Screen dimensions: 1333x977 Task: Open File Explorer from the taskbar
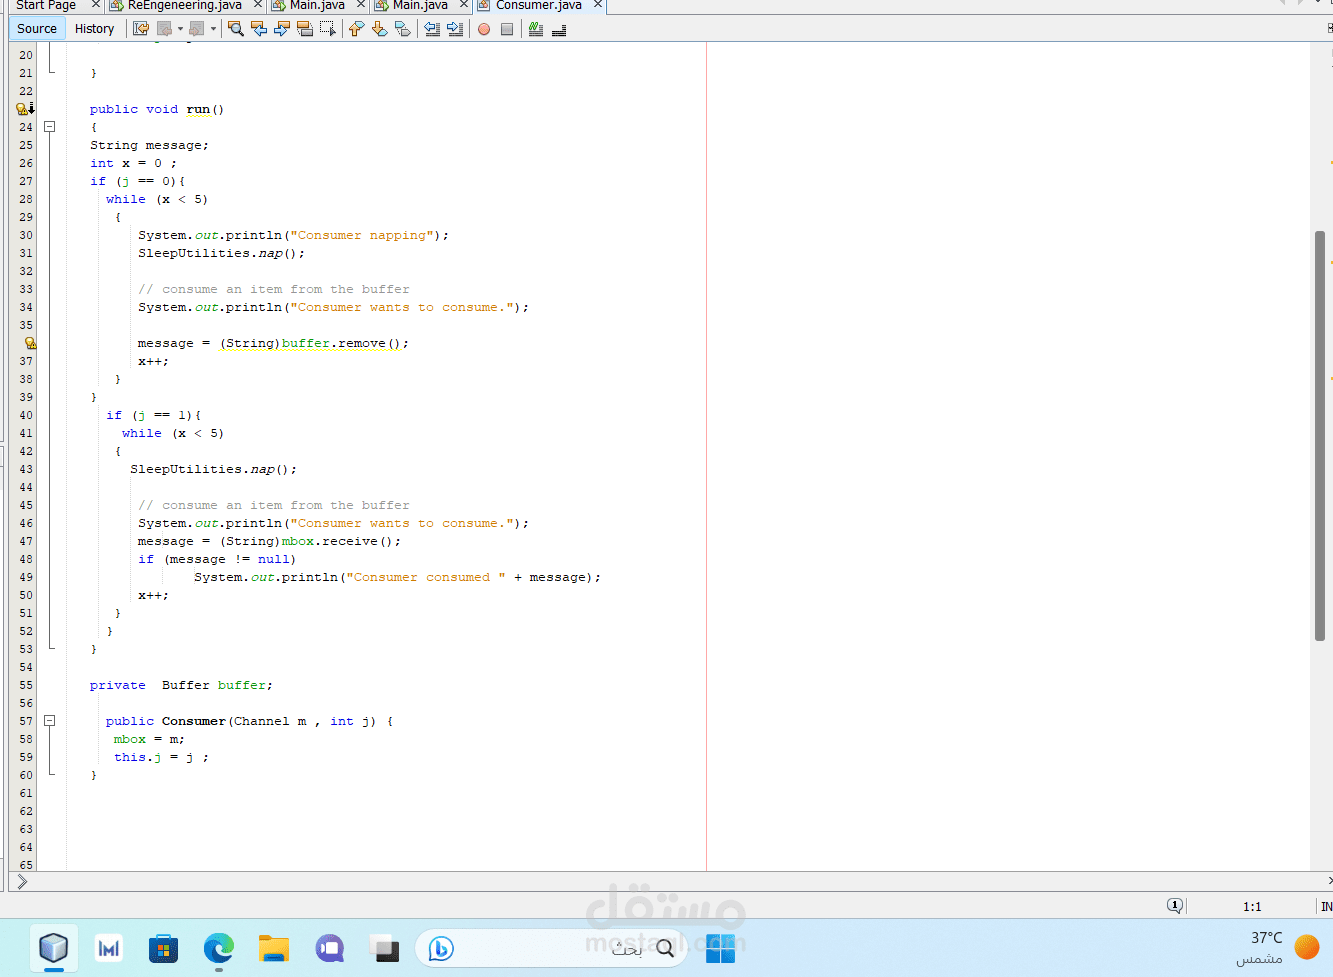274,948
